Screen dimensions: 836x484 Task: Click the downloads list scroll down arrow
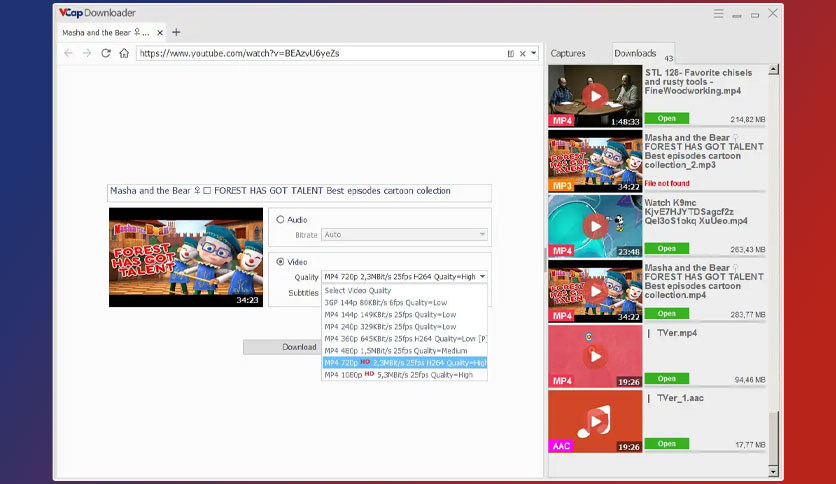coord(774,472)
